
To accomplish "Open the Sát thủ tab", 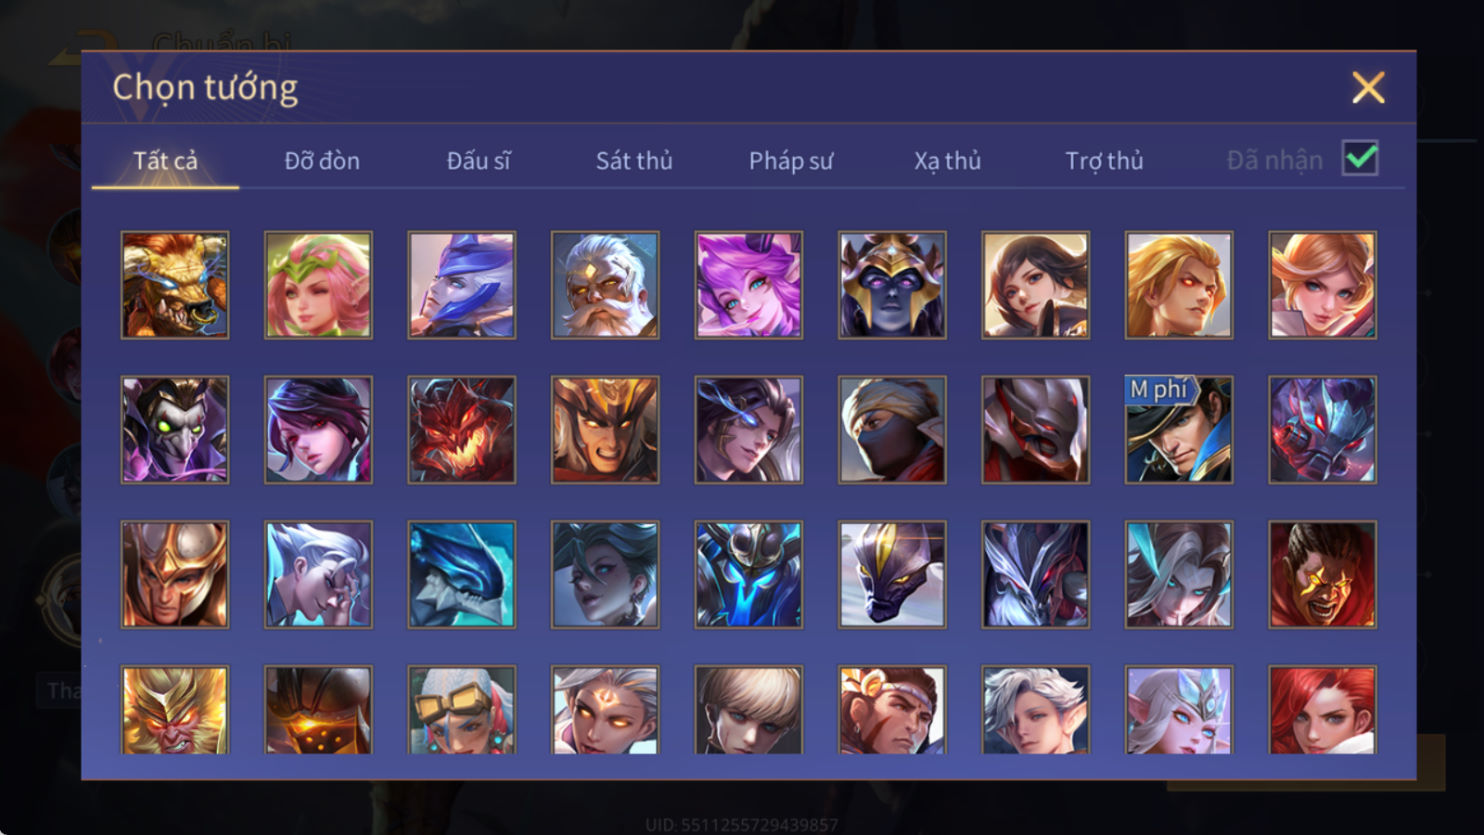I will (634, 160).
